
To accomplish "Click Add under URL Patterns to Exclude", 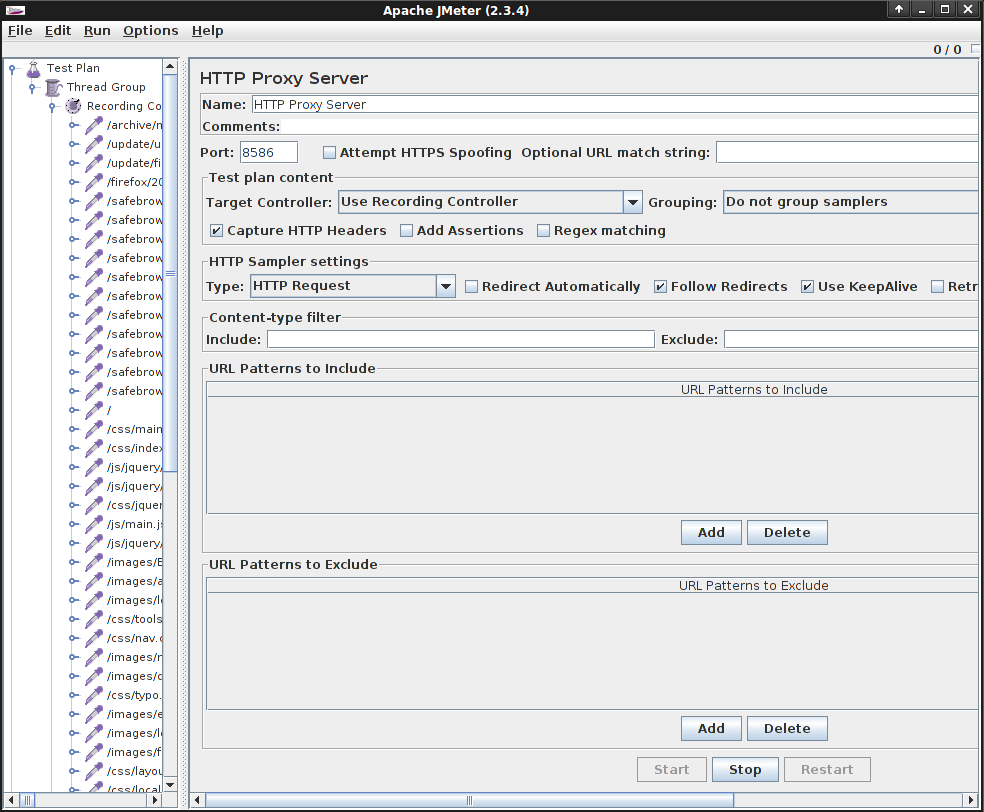I will click(711, 729).
